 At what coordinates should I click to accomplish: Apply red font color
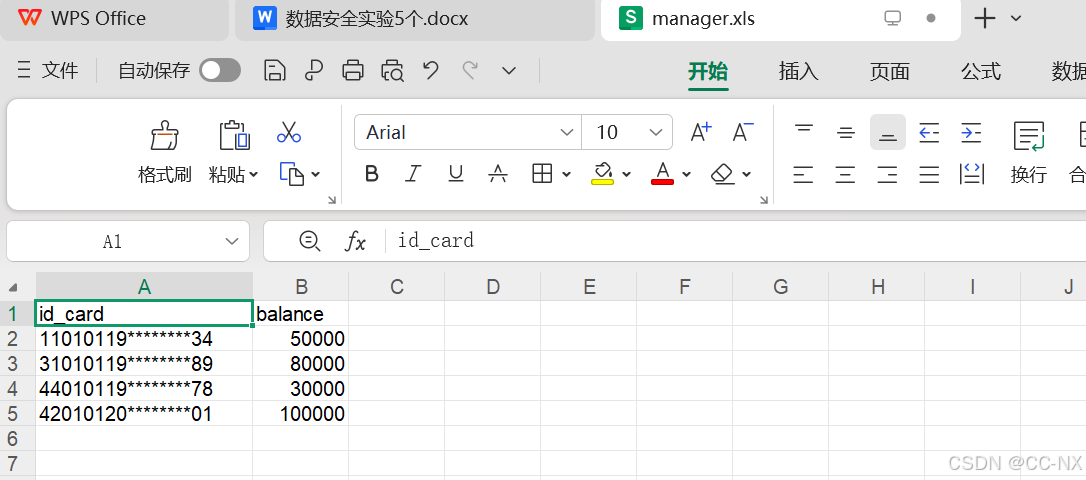tap(663, 174)
